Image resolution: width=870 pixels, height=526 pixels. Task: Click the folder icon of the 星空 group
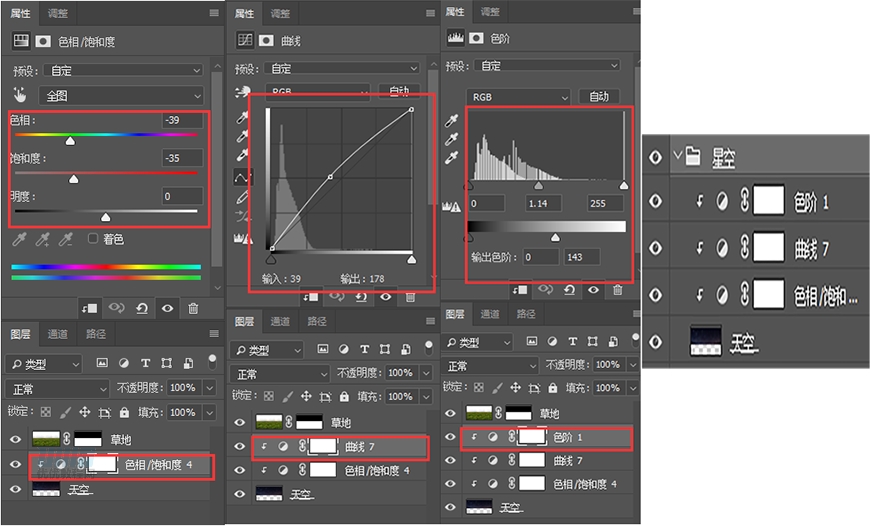(692, 156)
